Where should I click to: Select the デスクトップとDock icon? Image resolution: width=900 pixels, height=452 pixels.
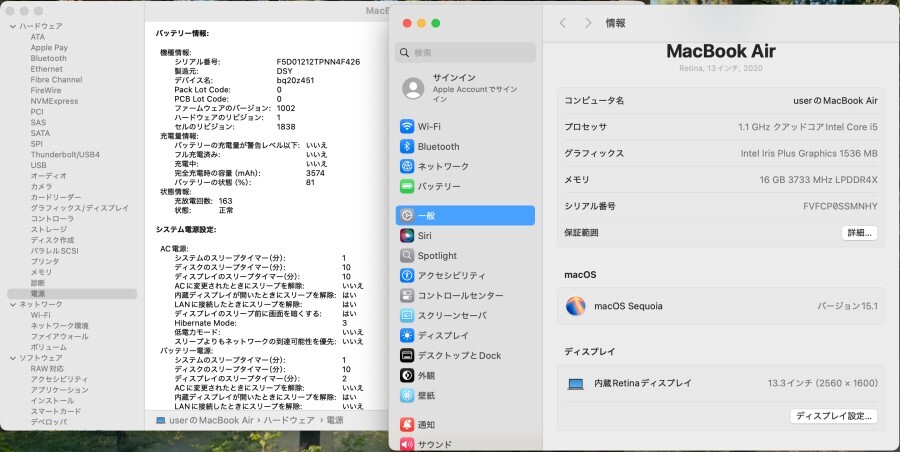[x=407, y=355]
